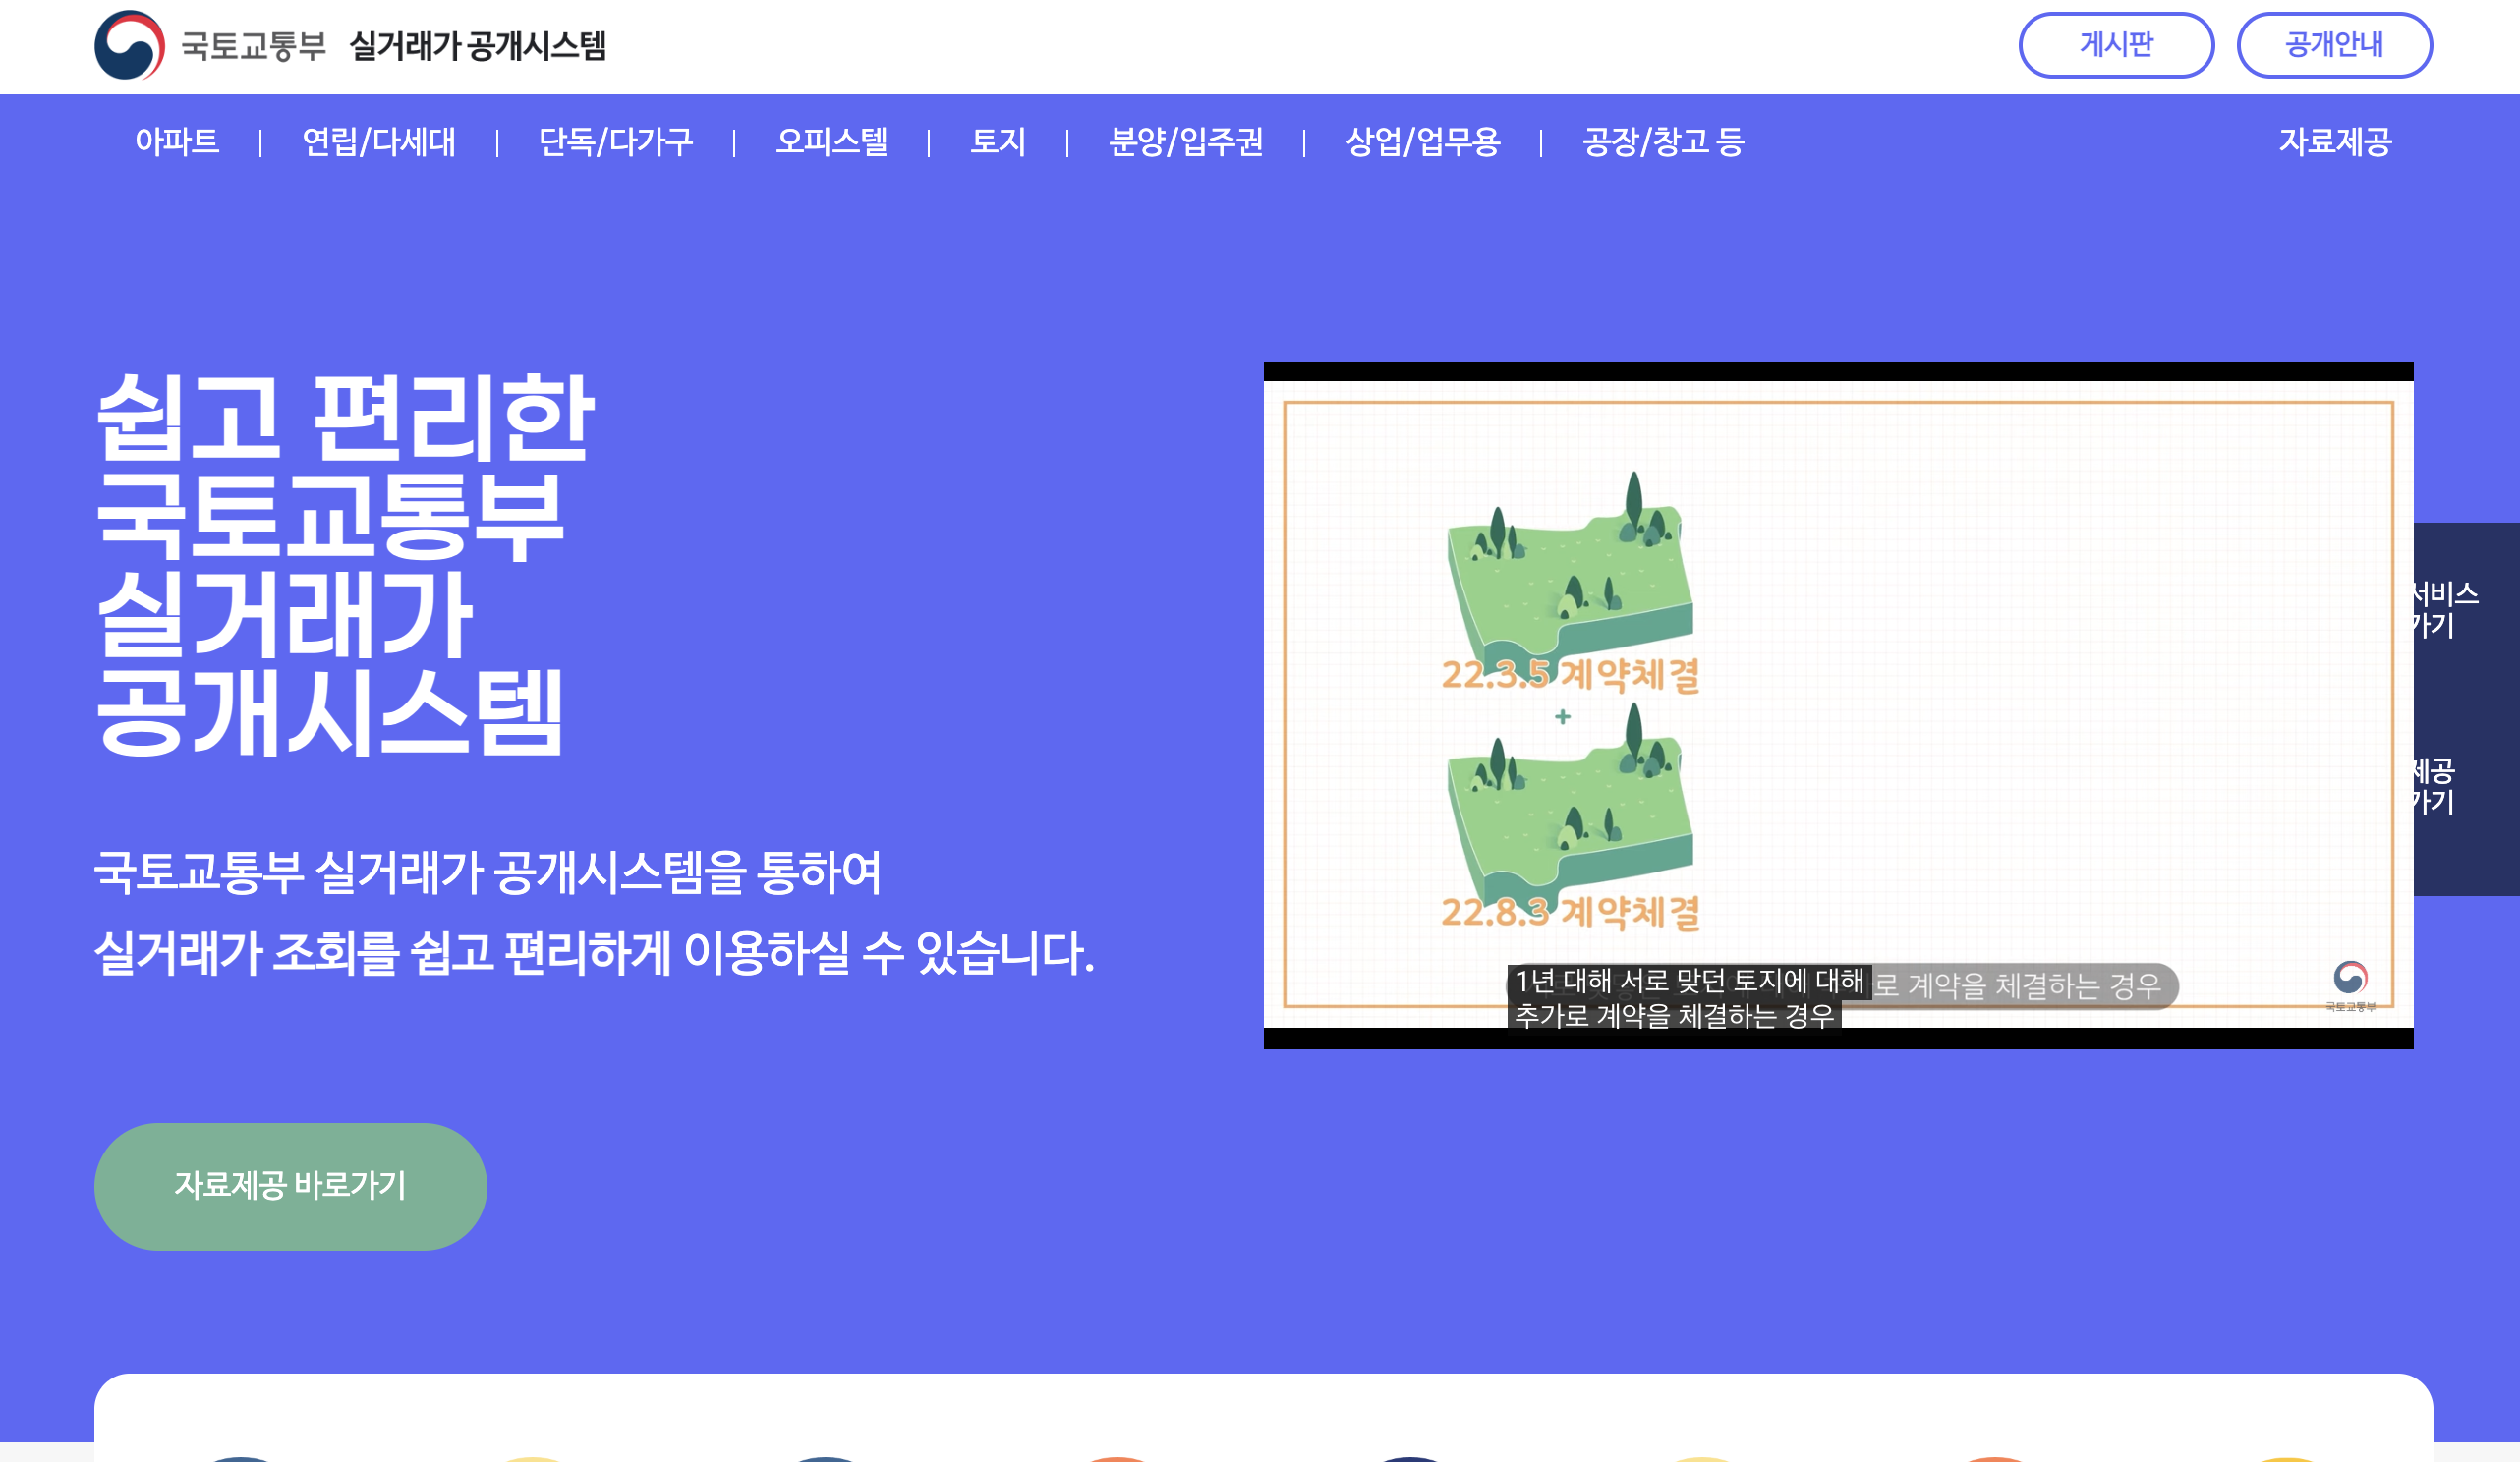This screenshot has width=2520, height=1462.
Task: Select the 단독/다가구 menu
Action: pyautogui.click(x=616, y=142)
